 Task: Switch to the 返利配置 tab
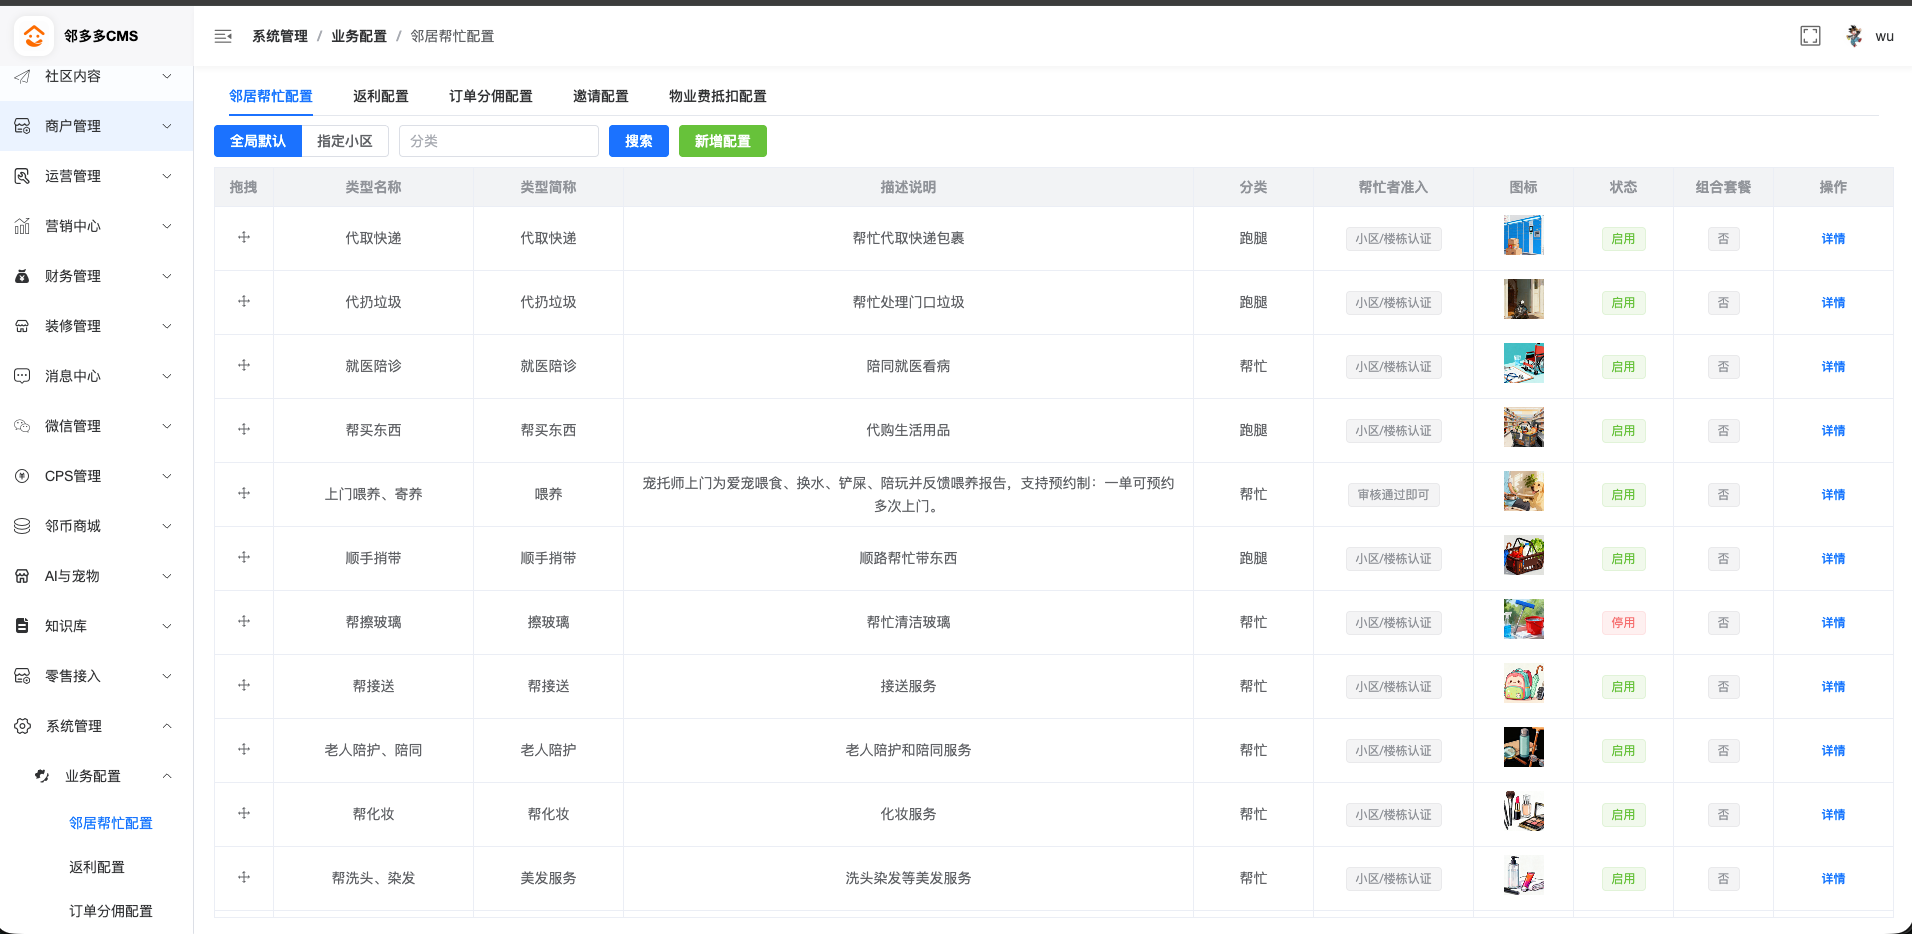click(x=381, y=96)
